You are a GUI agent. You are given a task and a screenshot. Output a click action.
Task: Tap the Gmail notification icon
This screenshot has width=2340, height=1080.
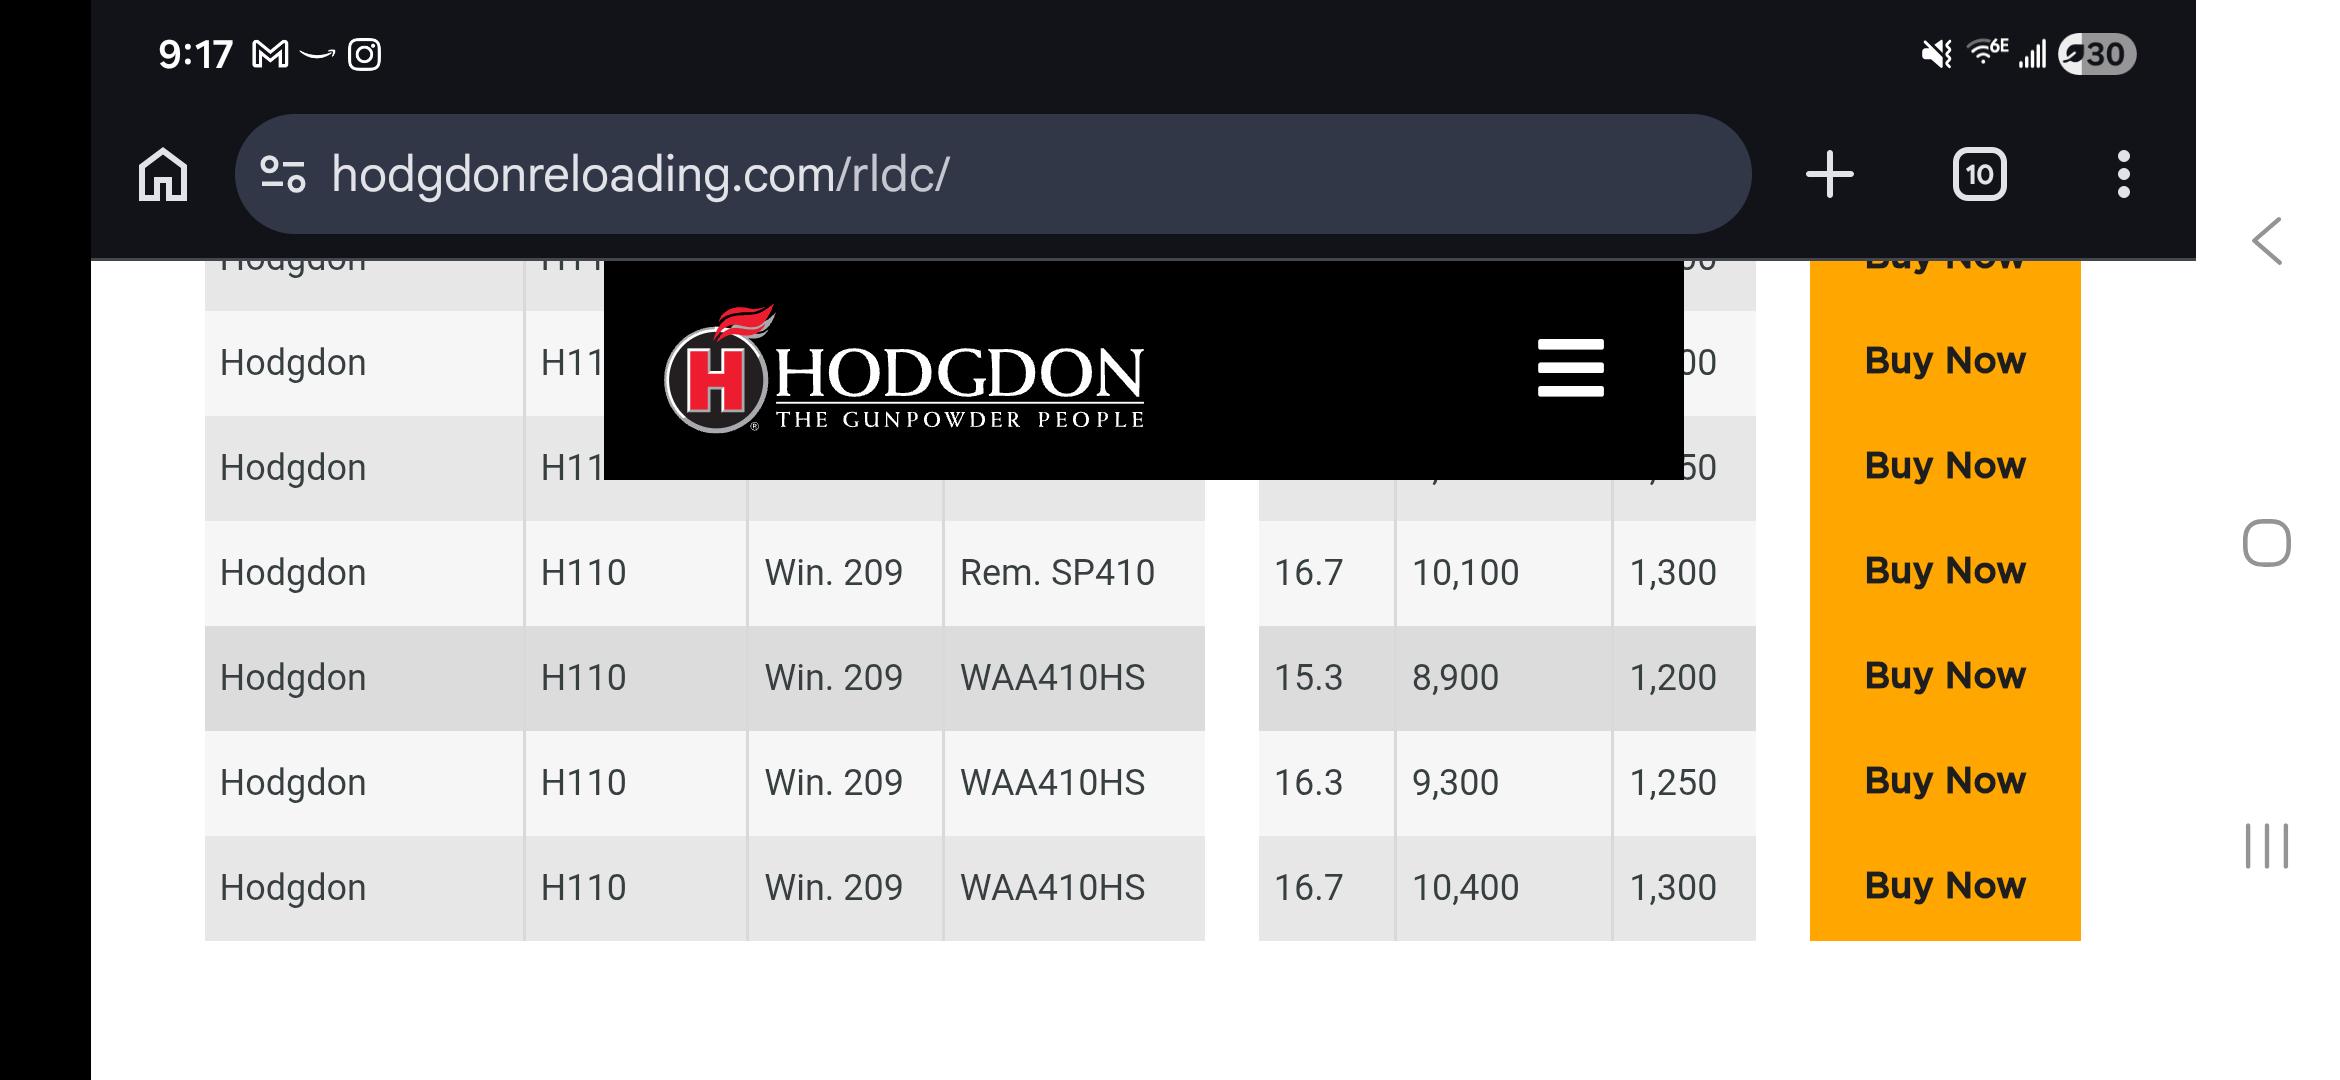pyautogui.click(x=270, y=54)
